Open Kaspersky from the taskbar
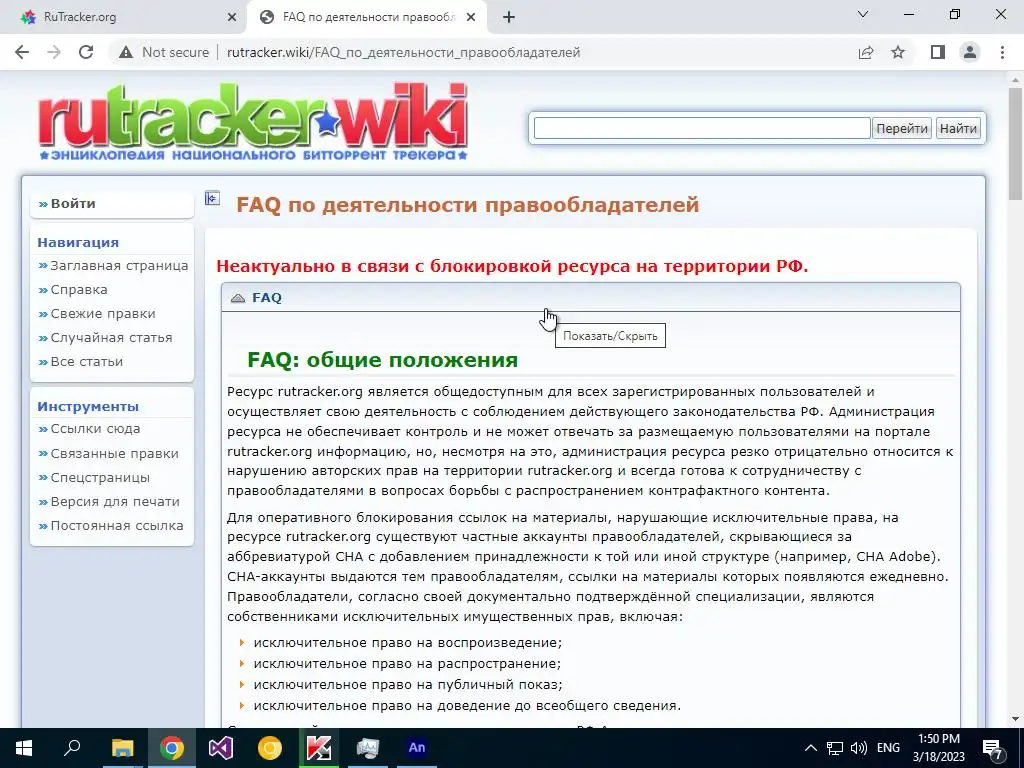Viewport: 1024px width, 768px height. coord(319,748)
